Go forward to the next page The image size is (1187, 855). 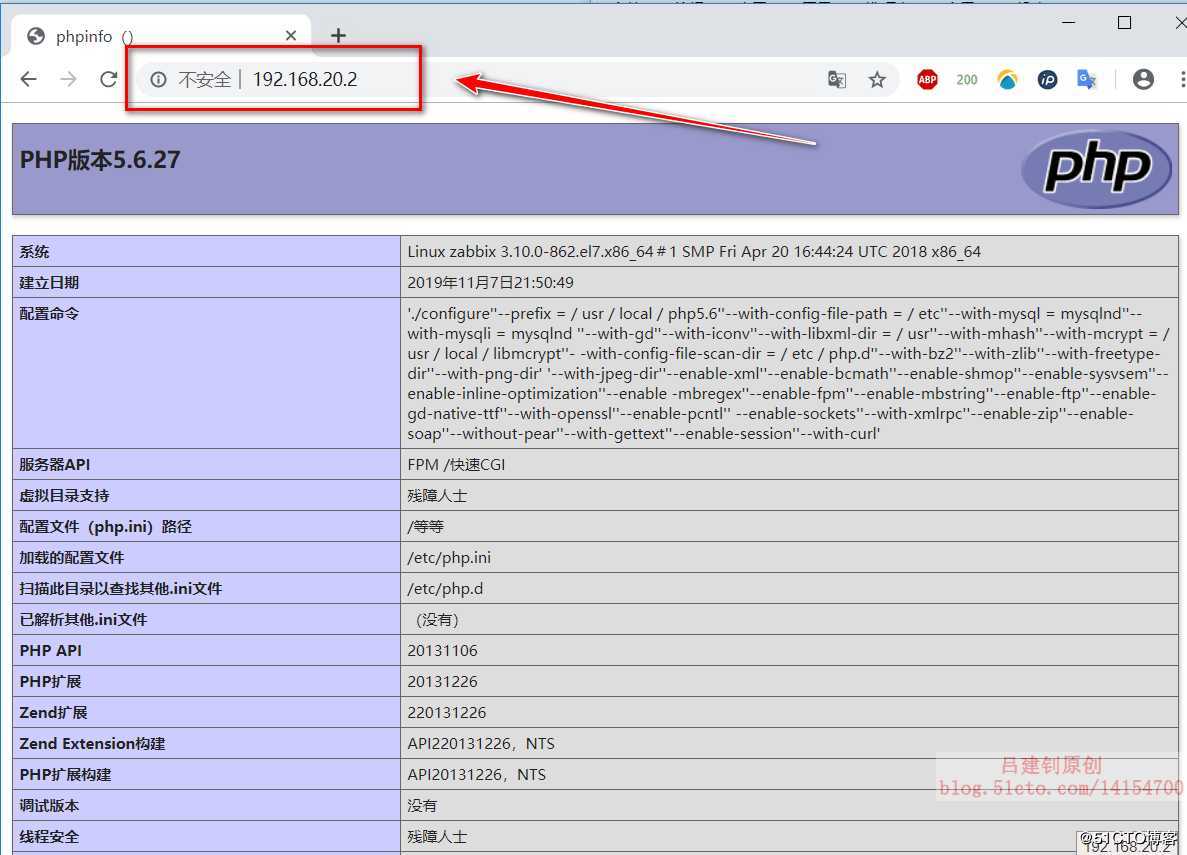(x=68, y=79)
